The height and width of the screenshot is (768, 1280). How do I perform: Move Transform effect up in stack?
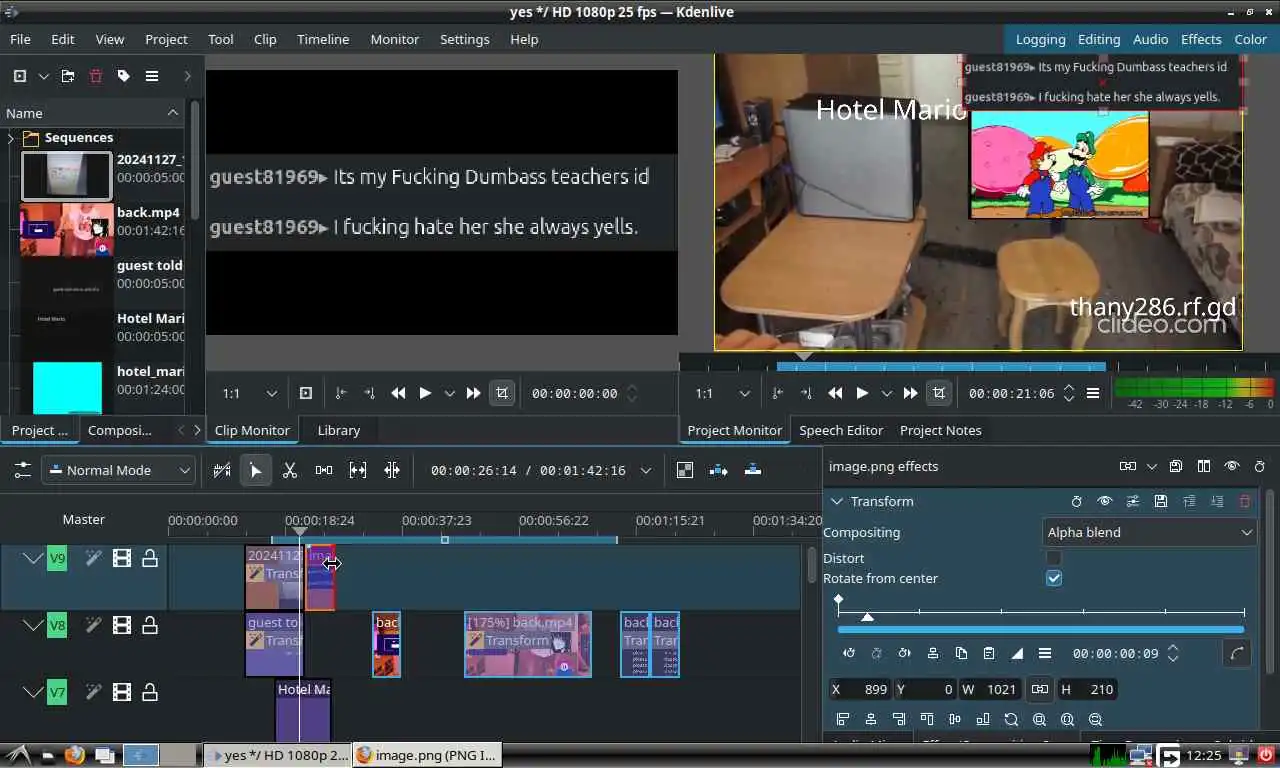coord(1189,501)
